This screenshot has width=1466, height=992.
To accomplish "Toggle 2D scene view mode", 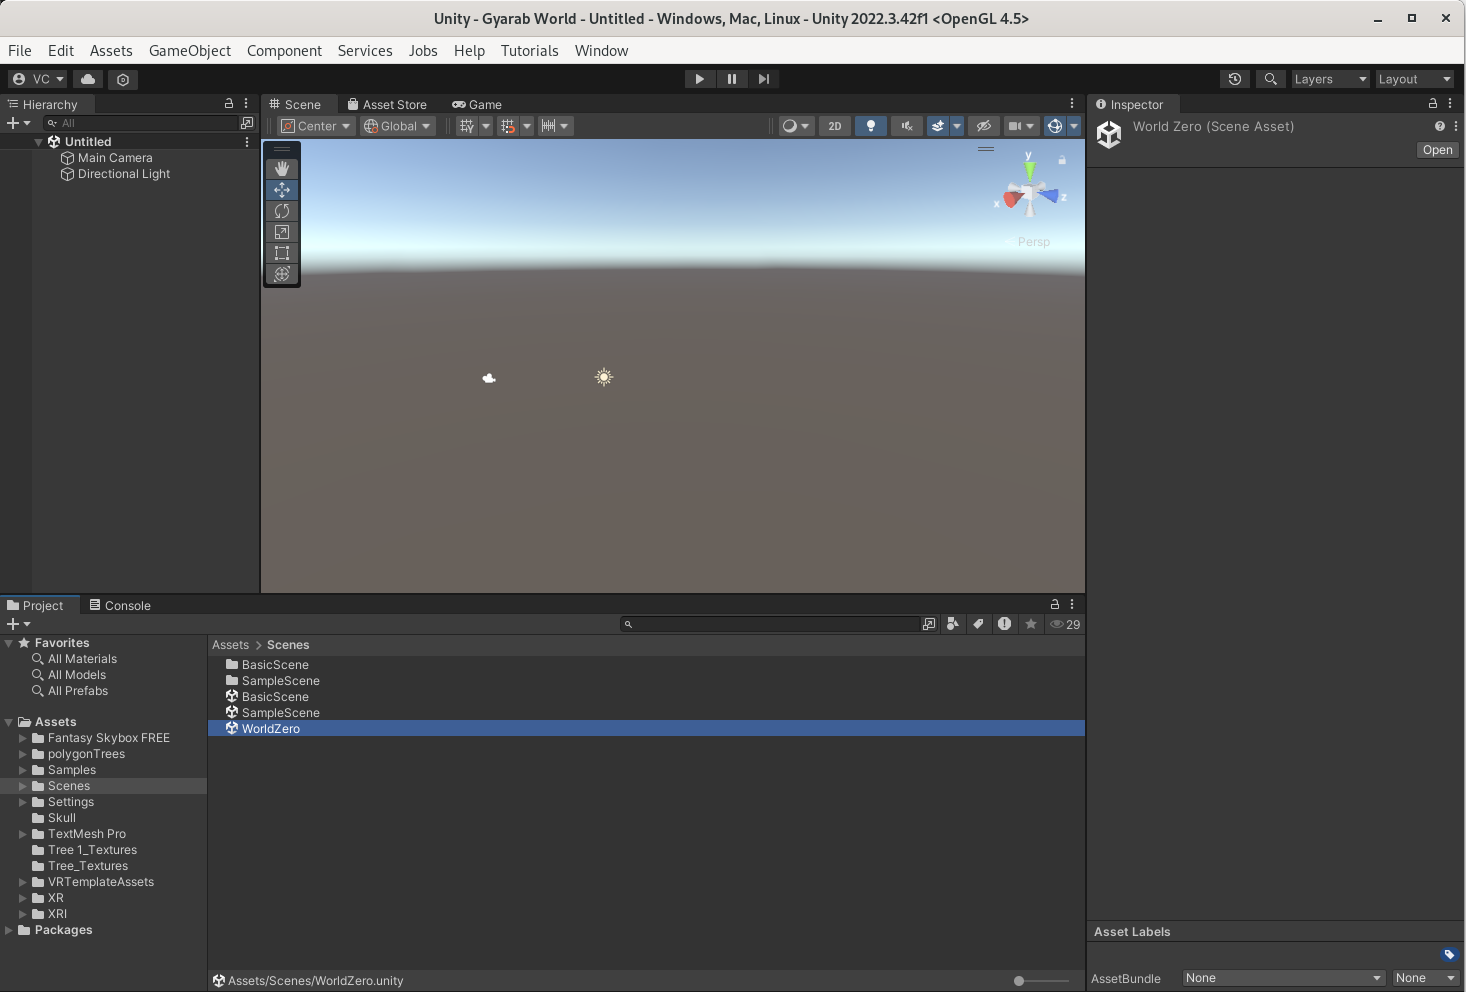I will coord(834,126).
